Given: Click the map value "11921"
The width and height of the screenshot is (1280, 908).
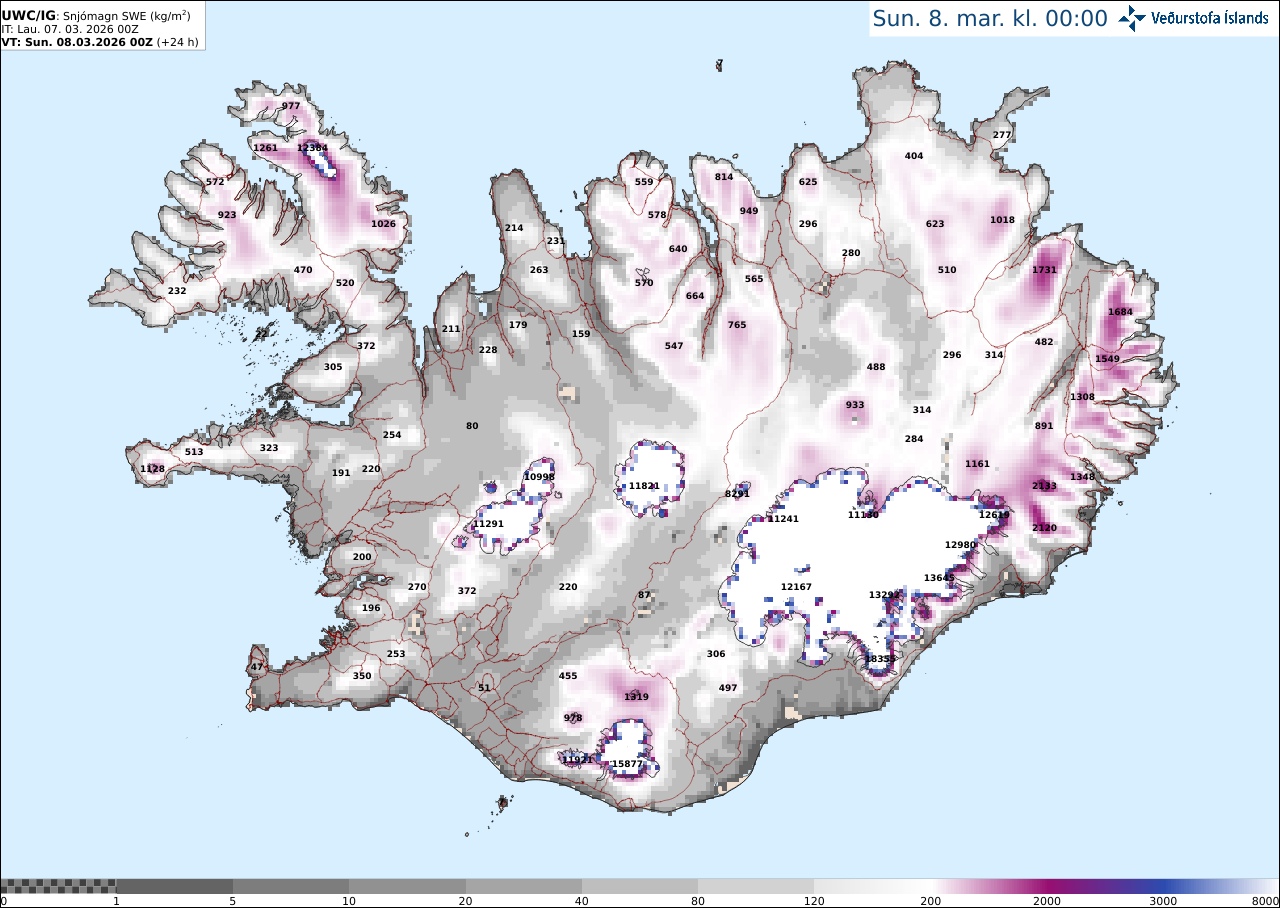Looking at the screenshot, I should [x=577, y=760].
